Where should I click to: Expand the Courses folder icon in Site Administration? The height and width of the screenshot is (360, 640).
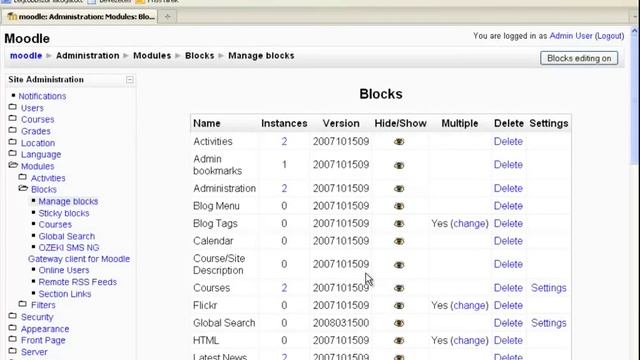pyautogui.click(x=13, y=119)
